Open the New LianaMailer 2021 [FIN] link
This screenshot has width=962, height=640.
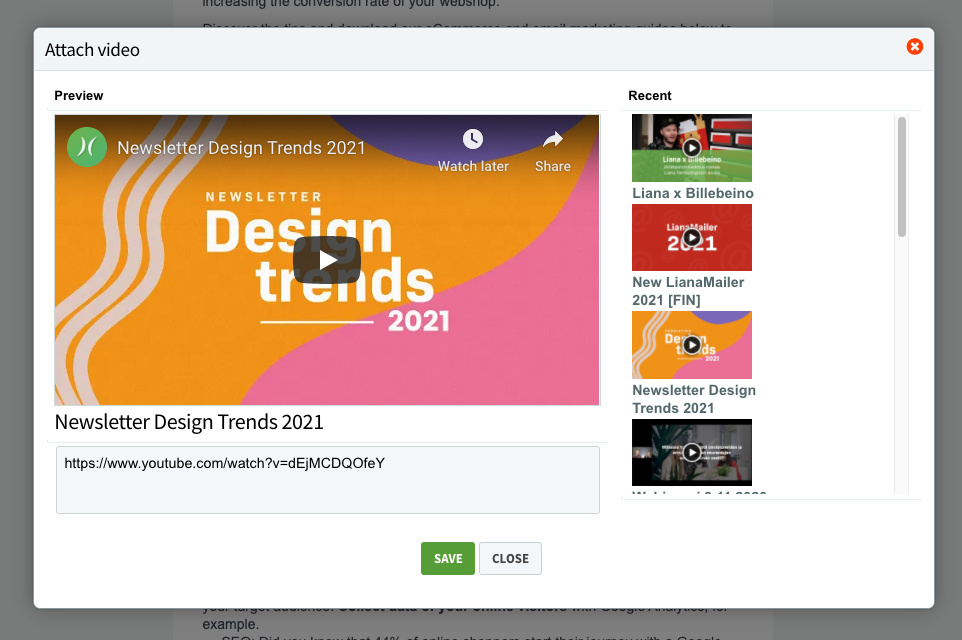(x=688, y=291)
